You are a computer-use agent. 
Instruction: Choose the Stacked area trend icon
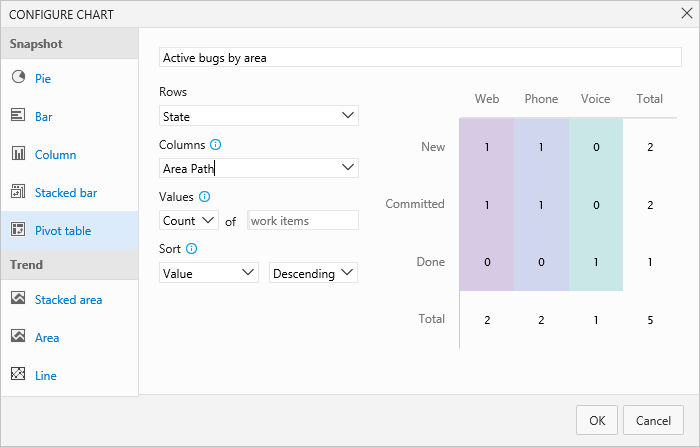coord(18,299)
